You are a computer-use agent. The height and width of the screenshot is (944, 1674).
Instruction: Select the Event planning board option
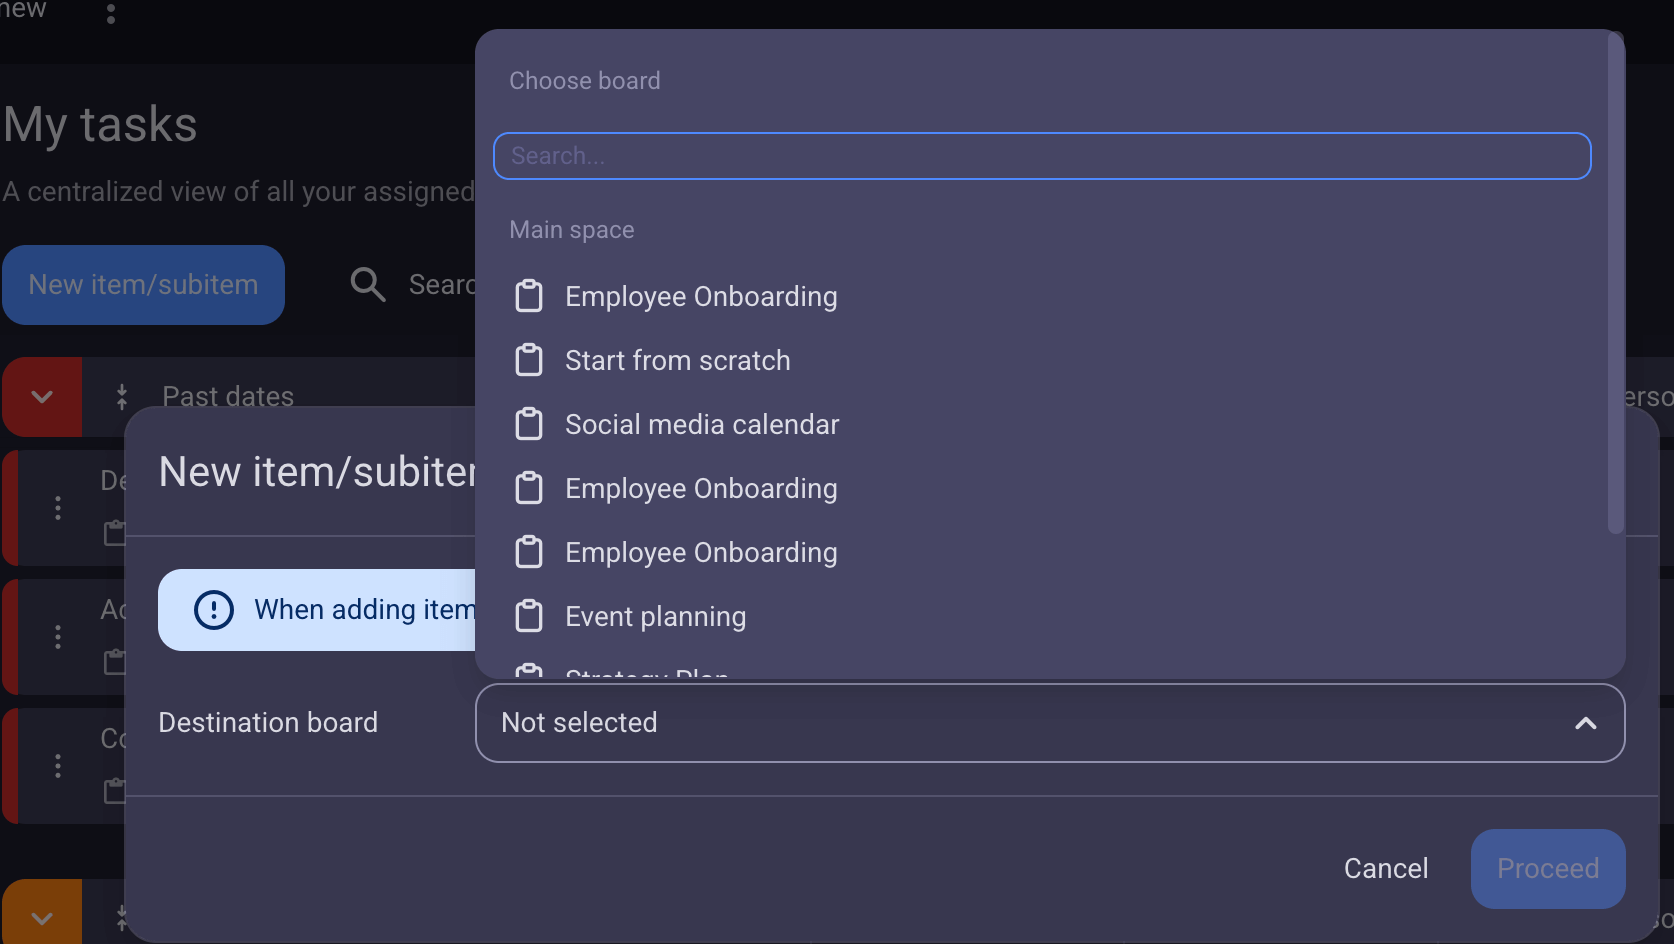[655, 617]
